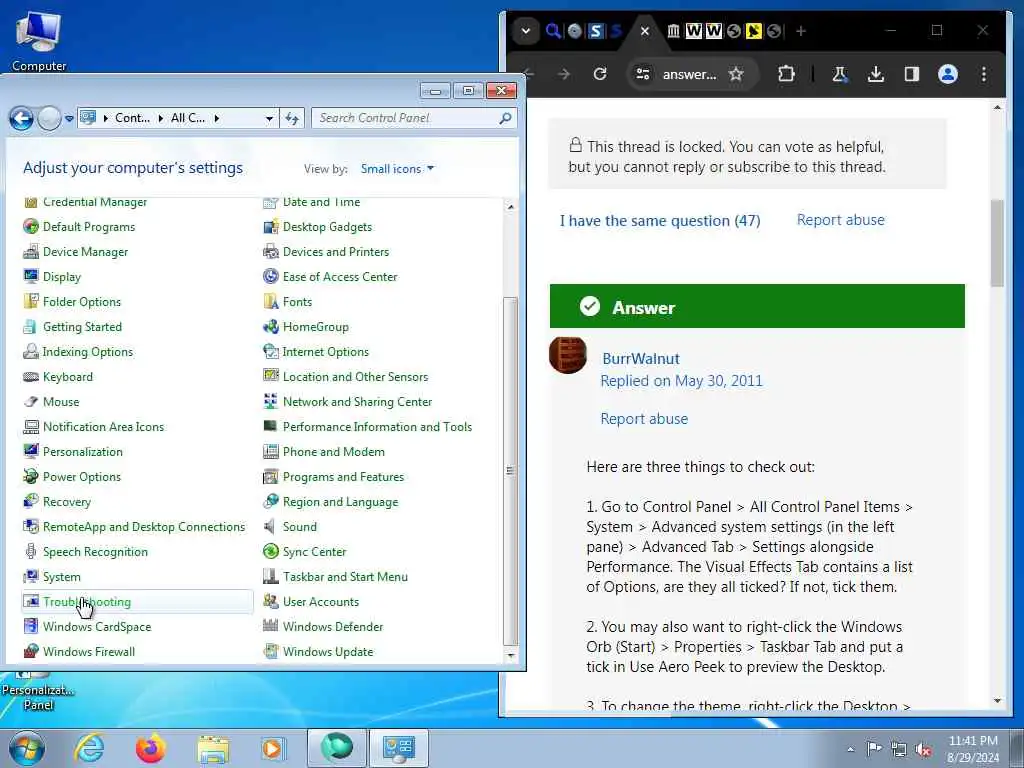
Task: Open Folder Options
Action: 82,302
